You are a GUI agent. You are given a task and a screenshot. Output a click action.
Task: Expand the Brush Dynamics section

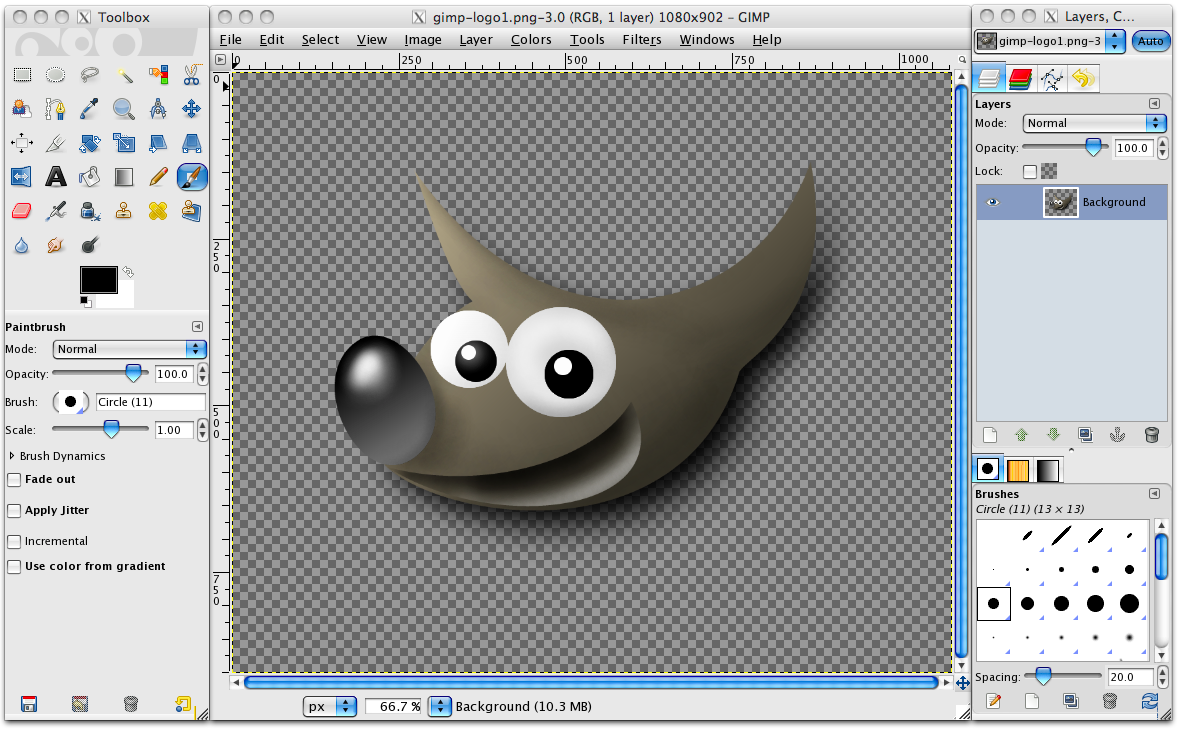coord(12,456)
